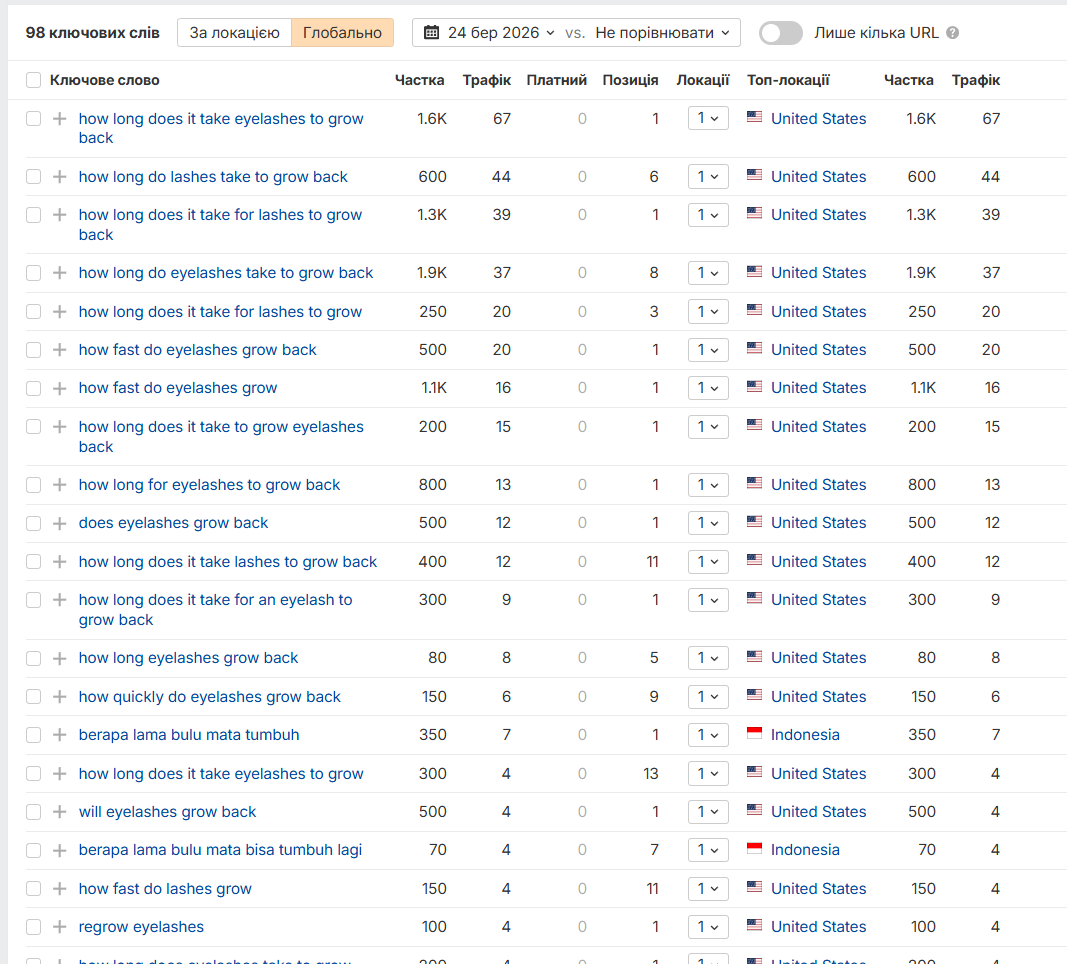Open keyword link 'how quickly do eyelashes grow back'
This screenshot has height=964, width=1067.
(210, 697)
